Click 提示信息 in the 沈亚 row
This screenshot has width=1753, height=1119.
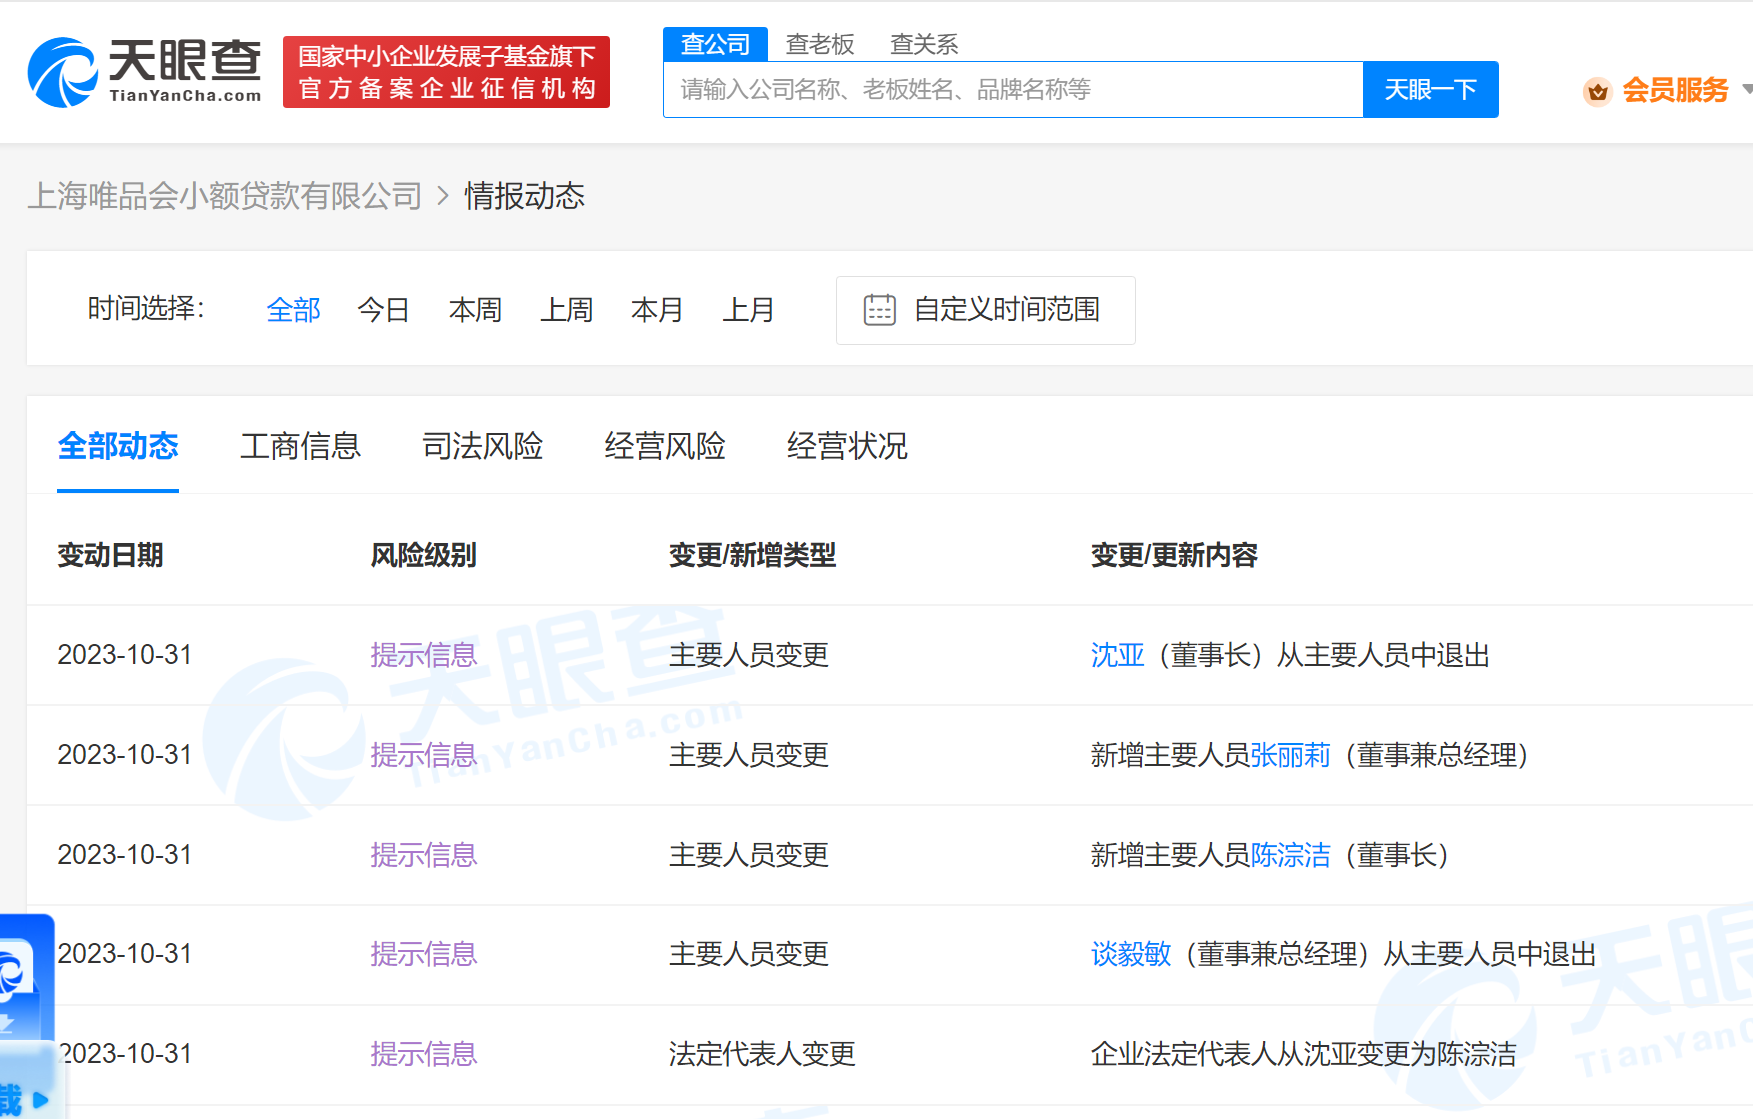click(423, 655)
